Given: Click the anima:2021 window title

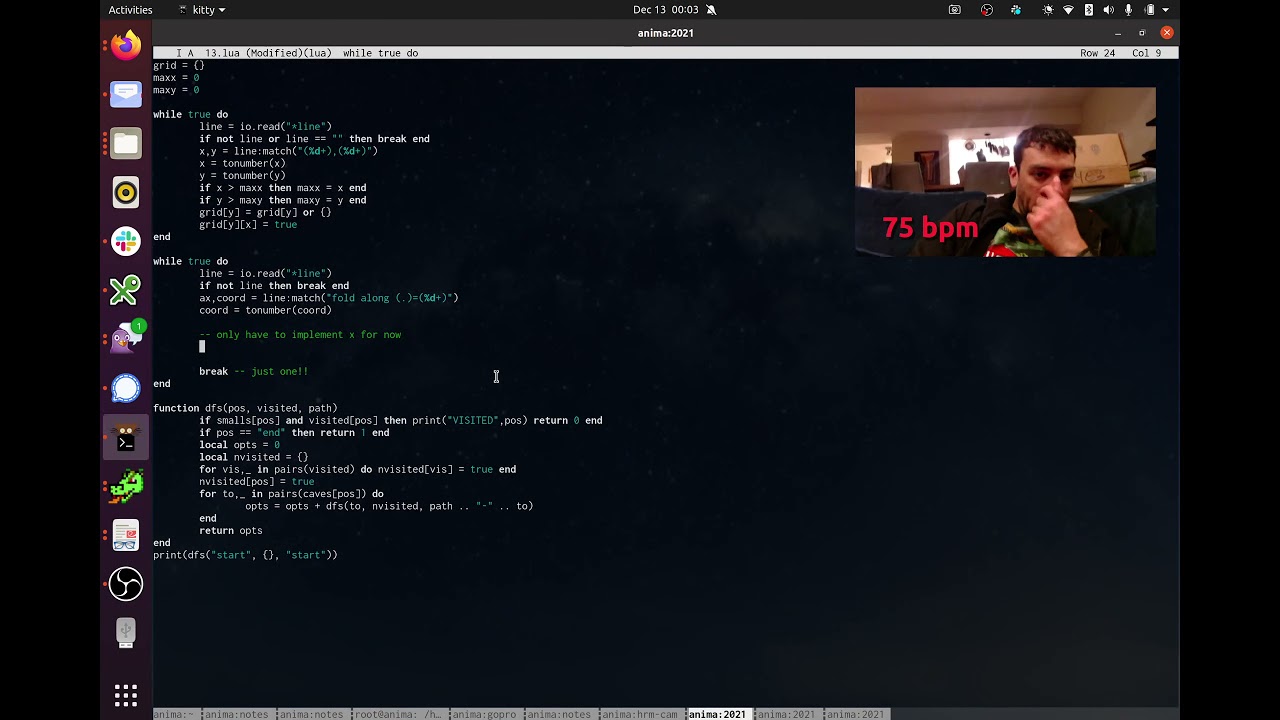Looking at the screenshot, I should click(665, 33).
